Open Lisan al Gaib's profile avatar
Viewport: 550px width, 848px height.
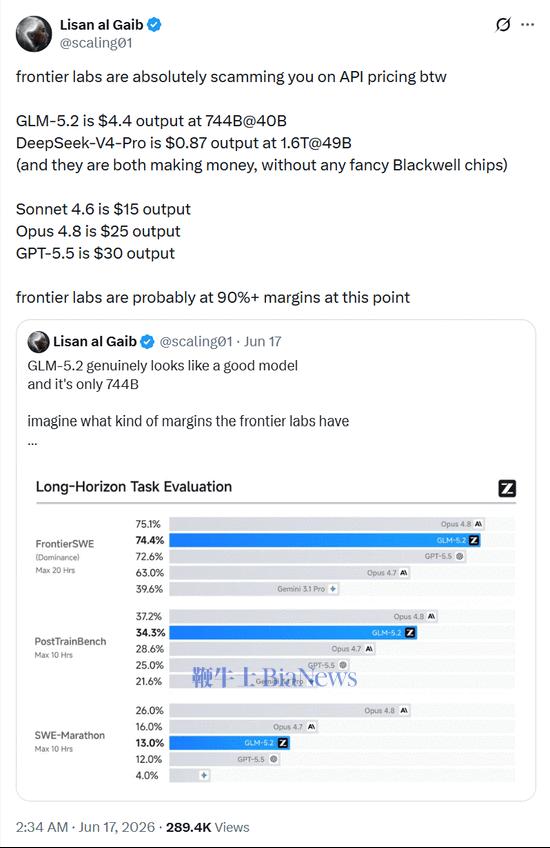pos(34,34)
